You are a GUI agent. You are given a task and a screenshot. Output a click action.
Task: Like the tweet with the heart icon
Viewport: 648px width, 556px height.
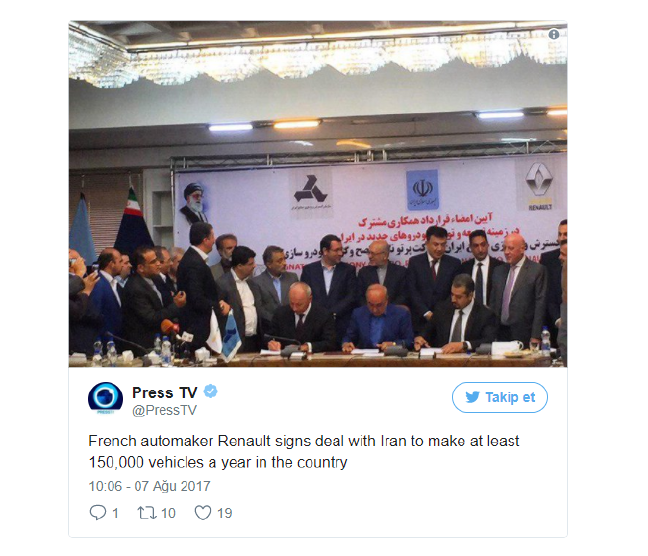pos(203,513)
